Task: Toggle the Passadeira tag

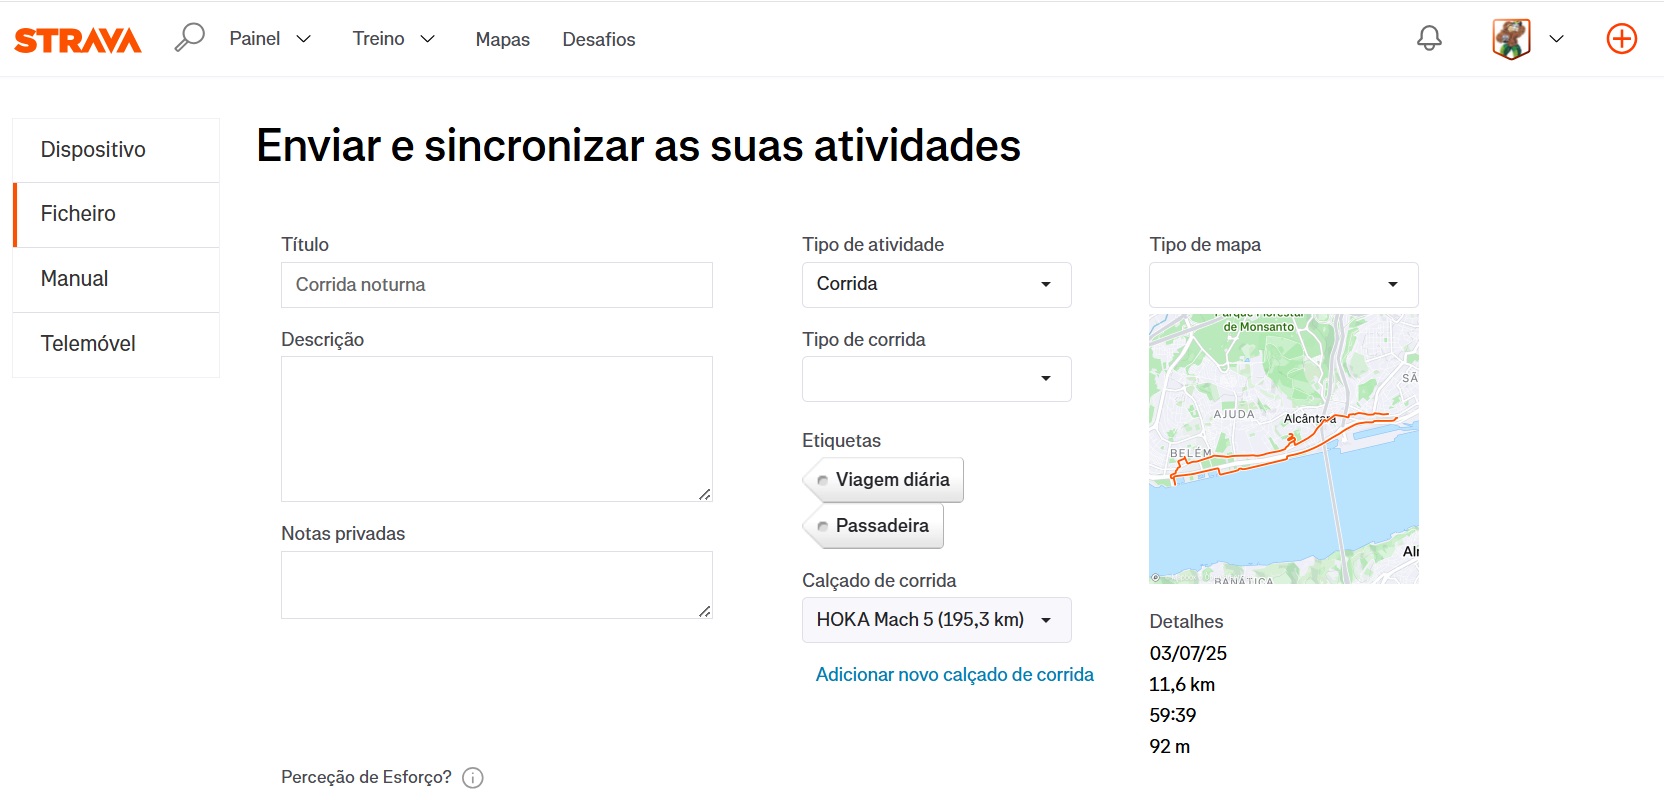Action: 873,526
